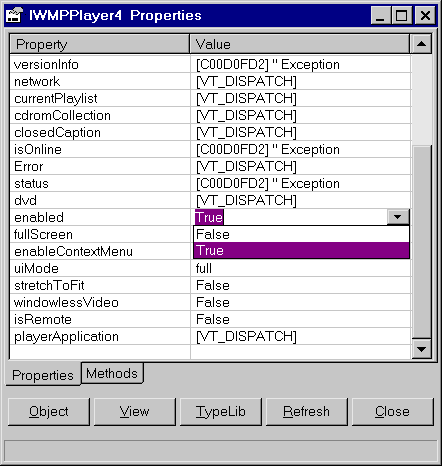
Task: Click the scrollbar up arrow
Action: coord(422,44)
